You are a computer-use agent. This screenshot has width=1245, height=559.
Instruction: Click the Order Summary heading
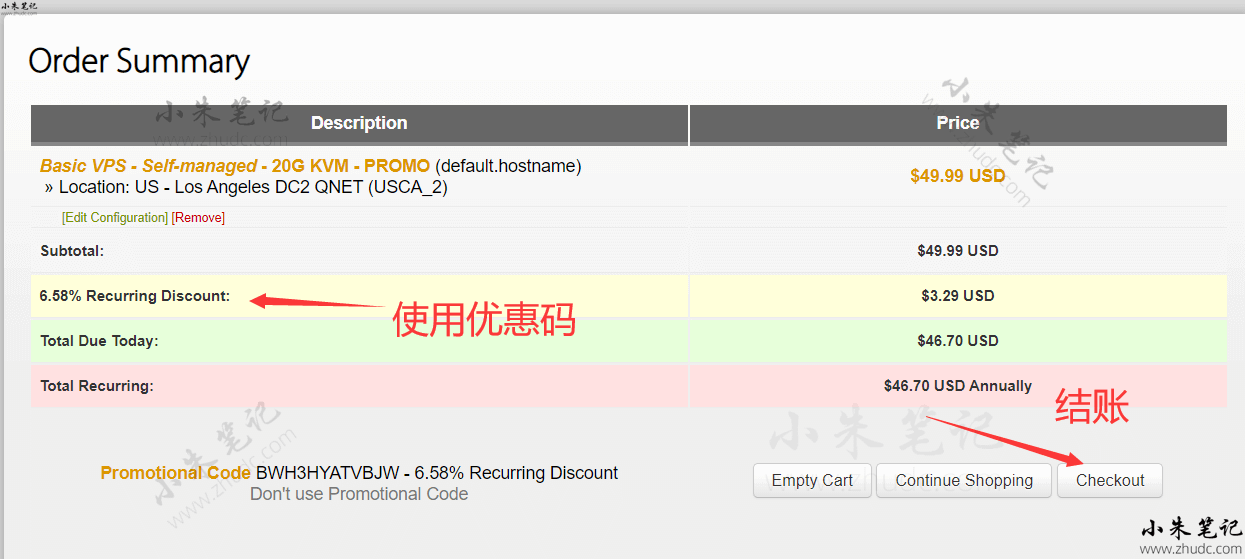(x=139, y=62)
